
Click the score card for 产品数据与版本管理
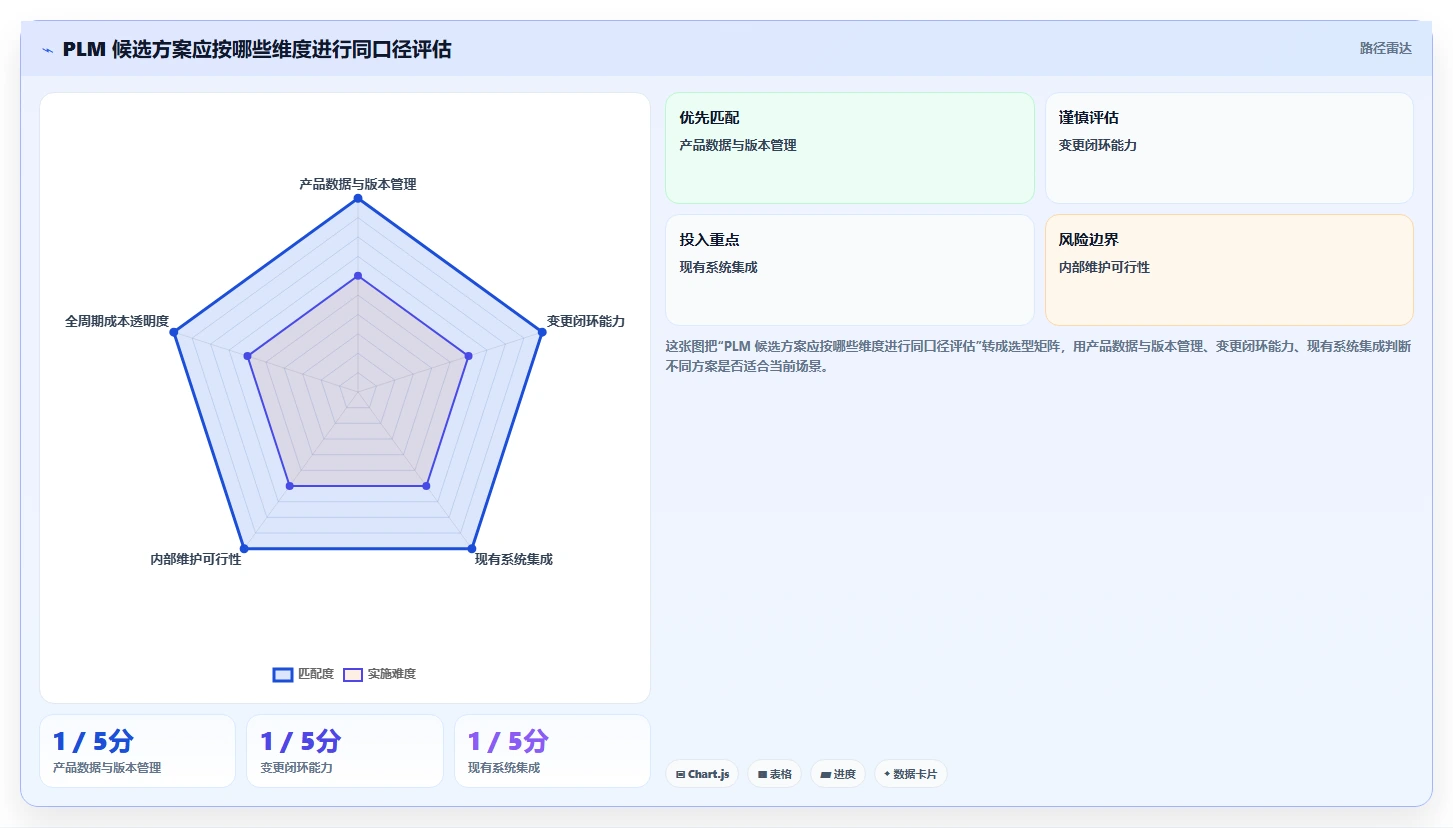[137, 751]
